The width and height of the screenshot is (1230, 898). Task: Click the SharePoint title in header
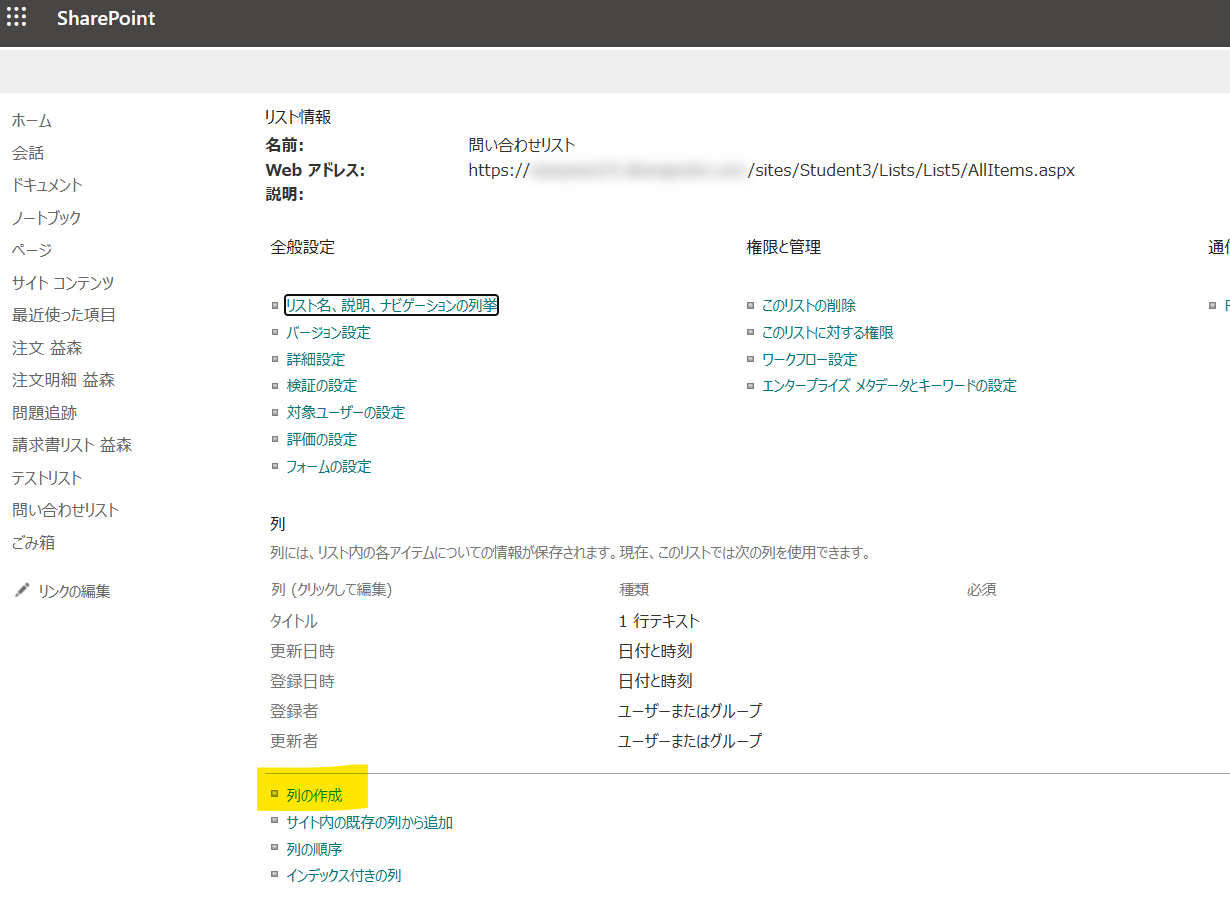click(106, 19)
